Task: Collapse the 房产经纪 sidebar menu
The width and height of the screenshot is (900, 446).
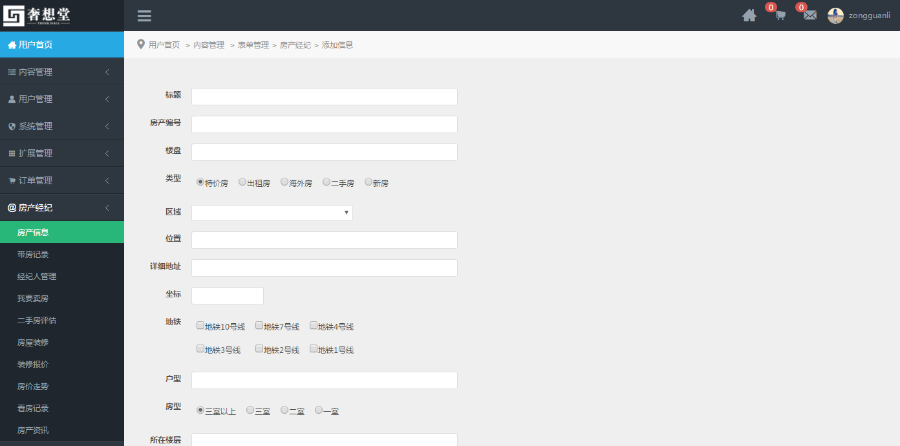Action: (x=62, y=207)
